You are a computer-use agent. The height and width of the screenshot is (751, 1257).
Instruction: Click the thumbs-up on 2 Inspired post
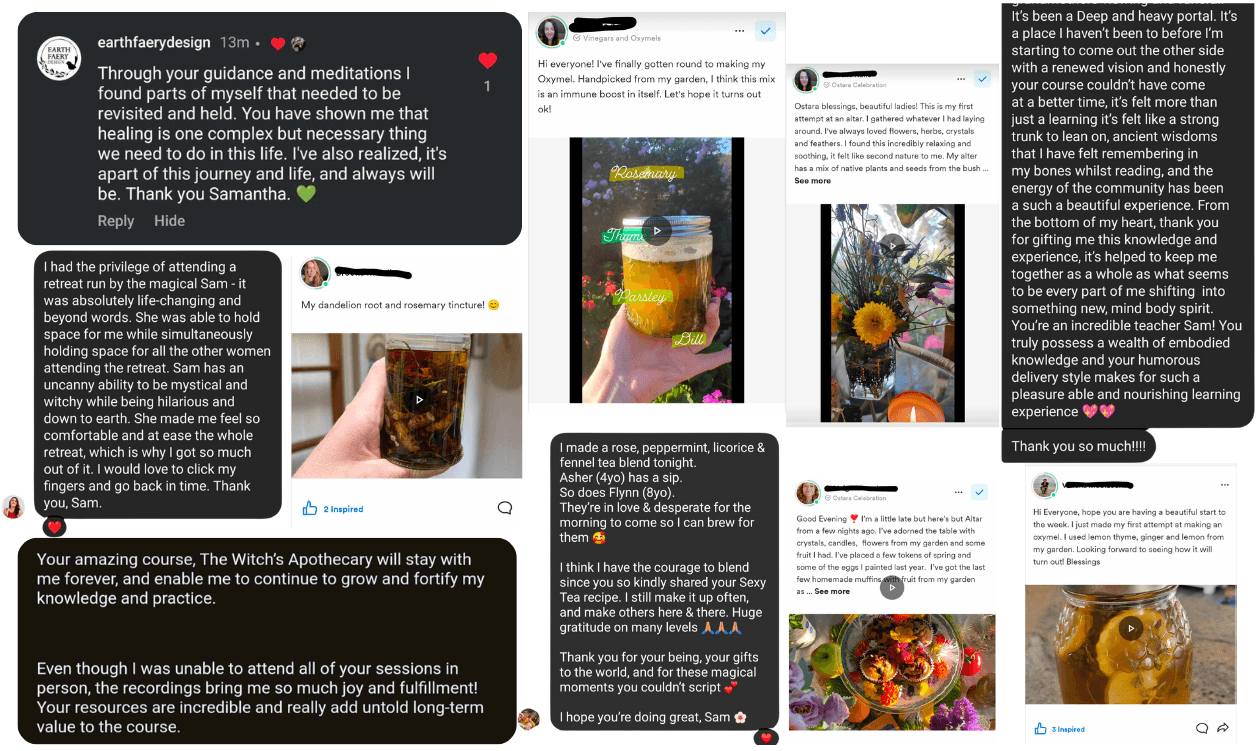point(310,508)
